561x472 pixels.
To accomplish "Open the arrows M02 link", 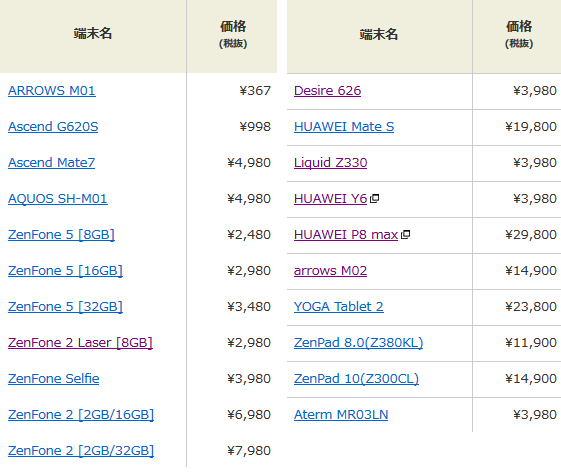I will click(330, 271).
